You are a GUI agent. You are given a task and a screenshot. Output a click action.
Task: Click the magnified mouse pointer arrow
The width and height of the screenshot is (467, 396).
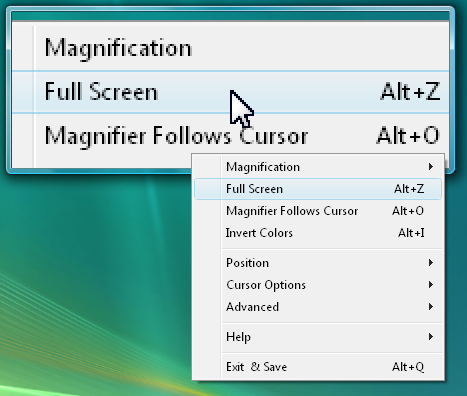(241, 108)
